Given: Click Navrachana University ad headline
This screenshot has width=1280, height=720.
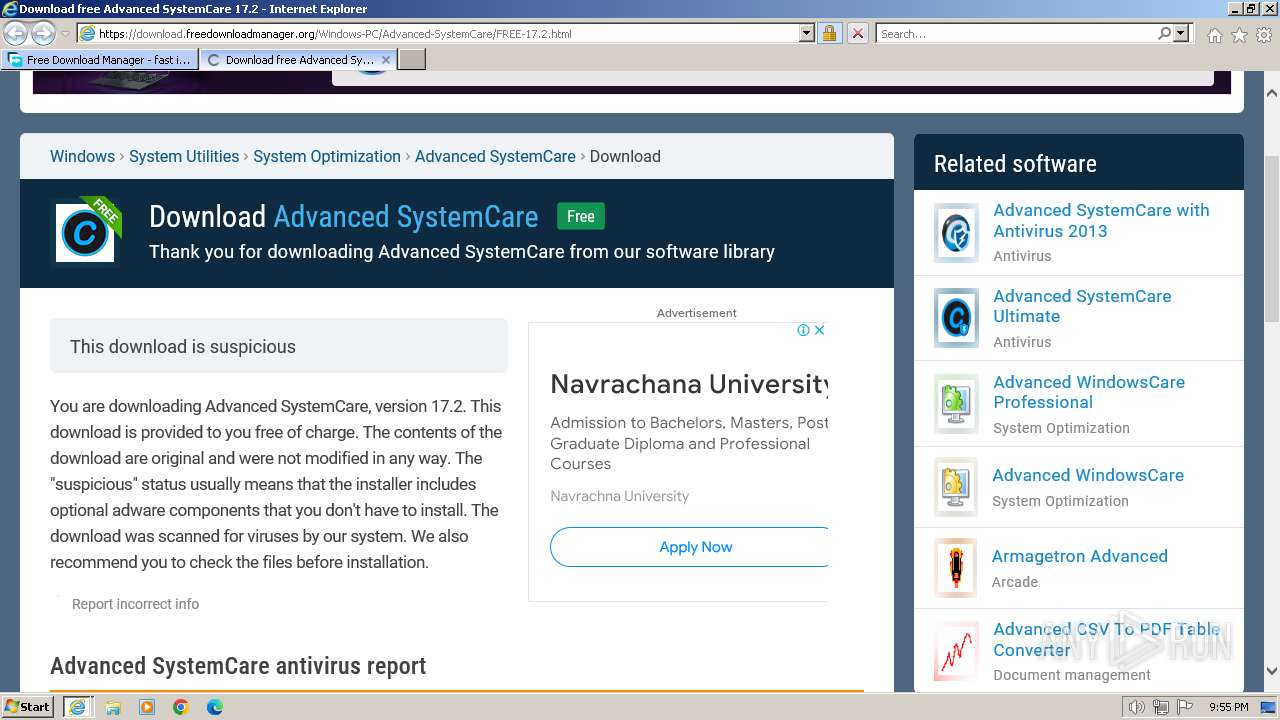Looking at the screenshot, I should click(x=689, y=384).
